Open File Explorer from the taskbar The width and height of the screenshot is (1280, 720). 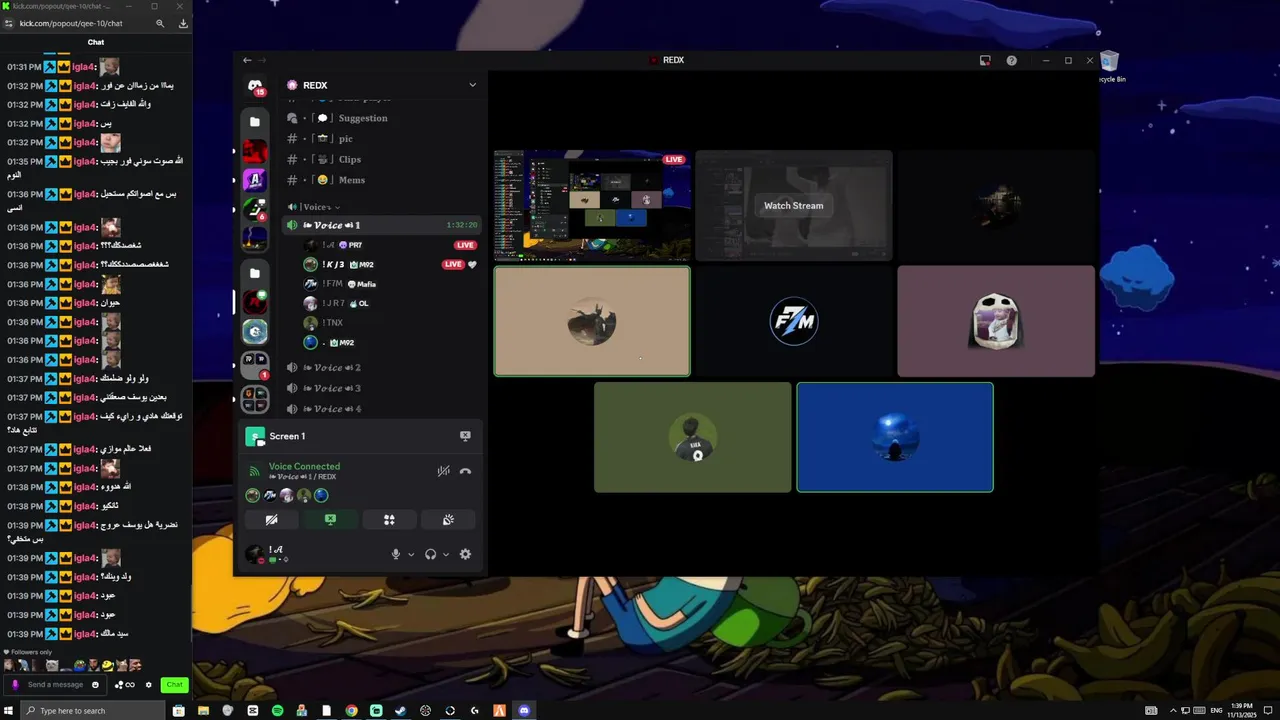point(203,711)
